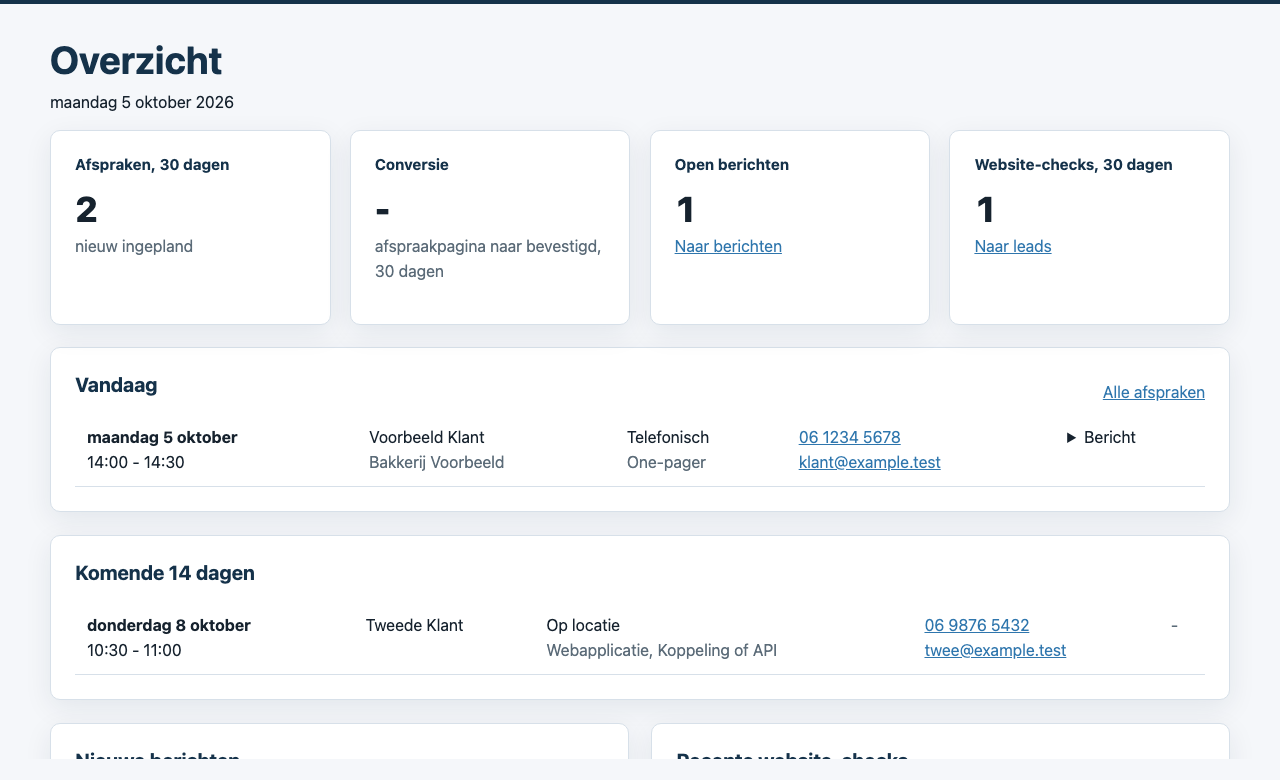Screen dimensions: 1280x780
Task: Click the Vandaag section heading
Action: click(116, 385)
